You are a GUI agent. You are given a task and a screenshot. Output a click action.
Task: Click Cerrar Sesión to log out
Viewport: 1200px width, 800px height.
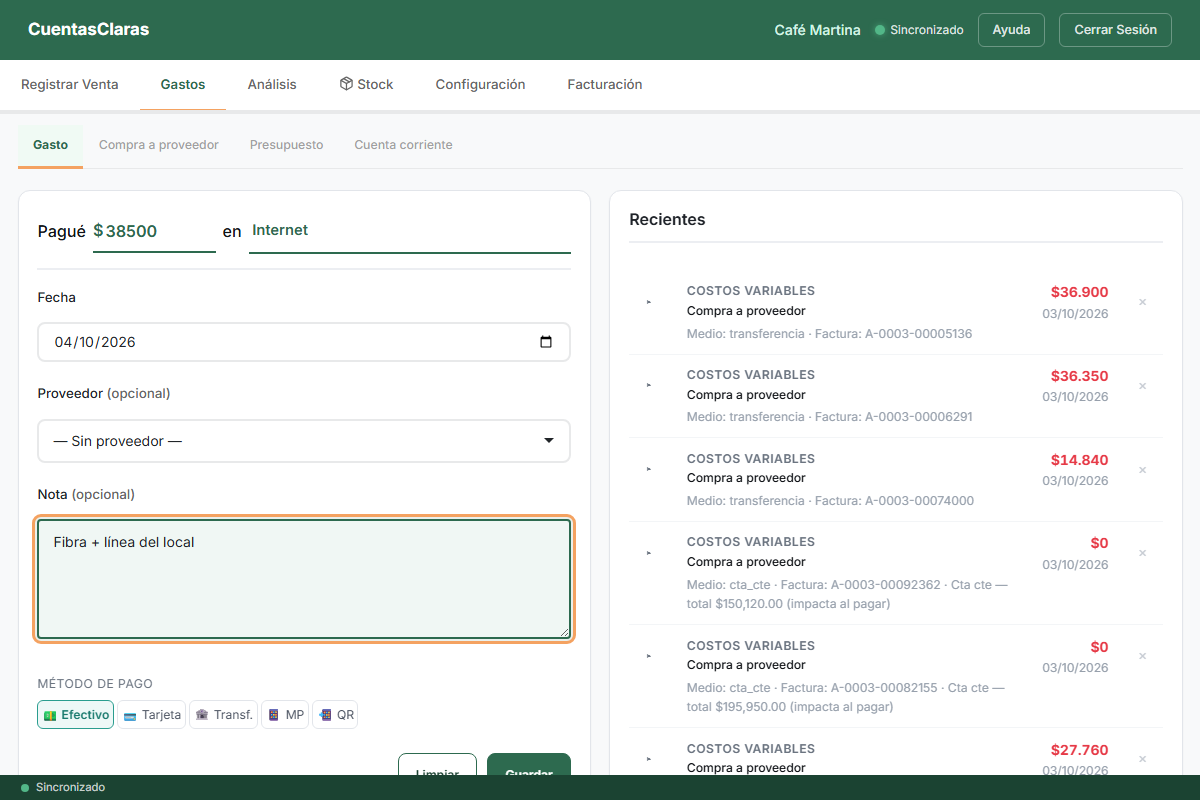(x=1115, y=30)
